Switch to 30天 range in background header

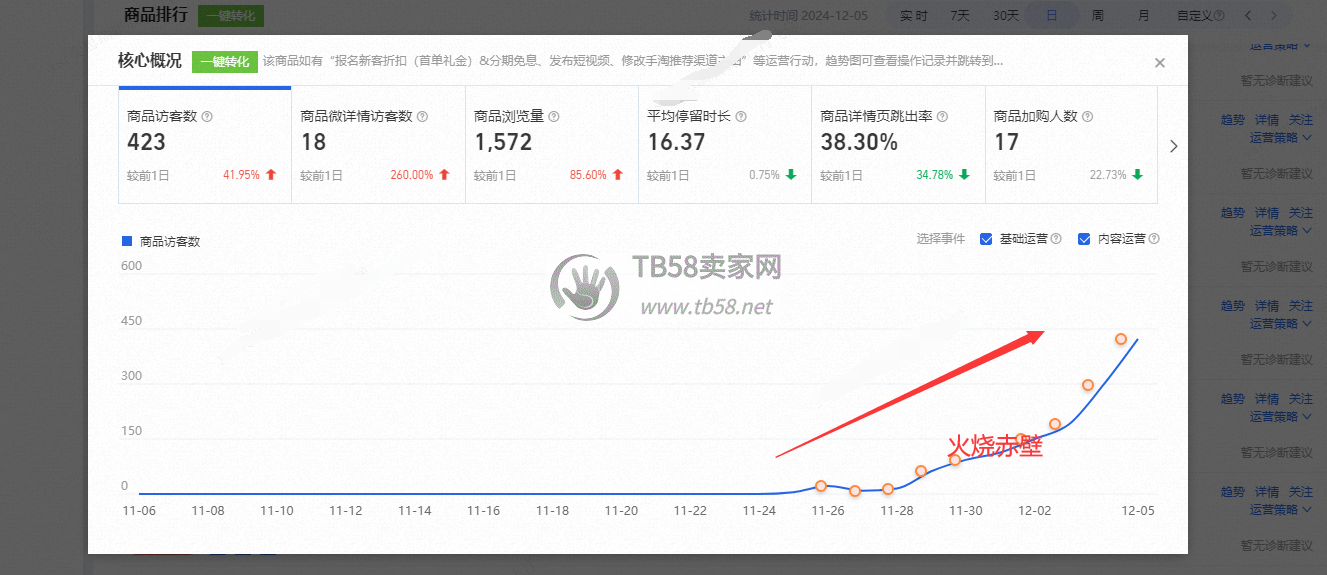1006,16
